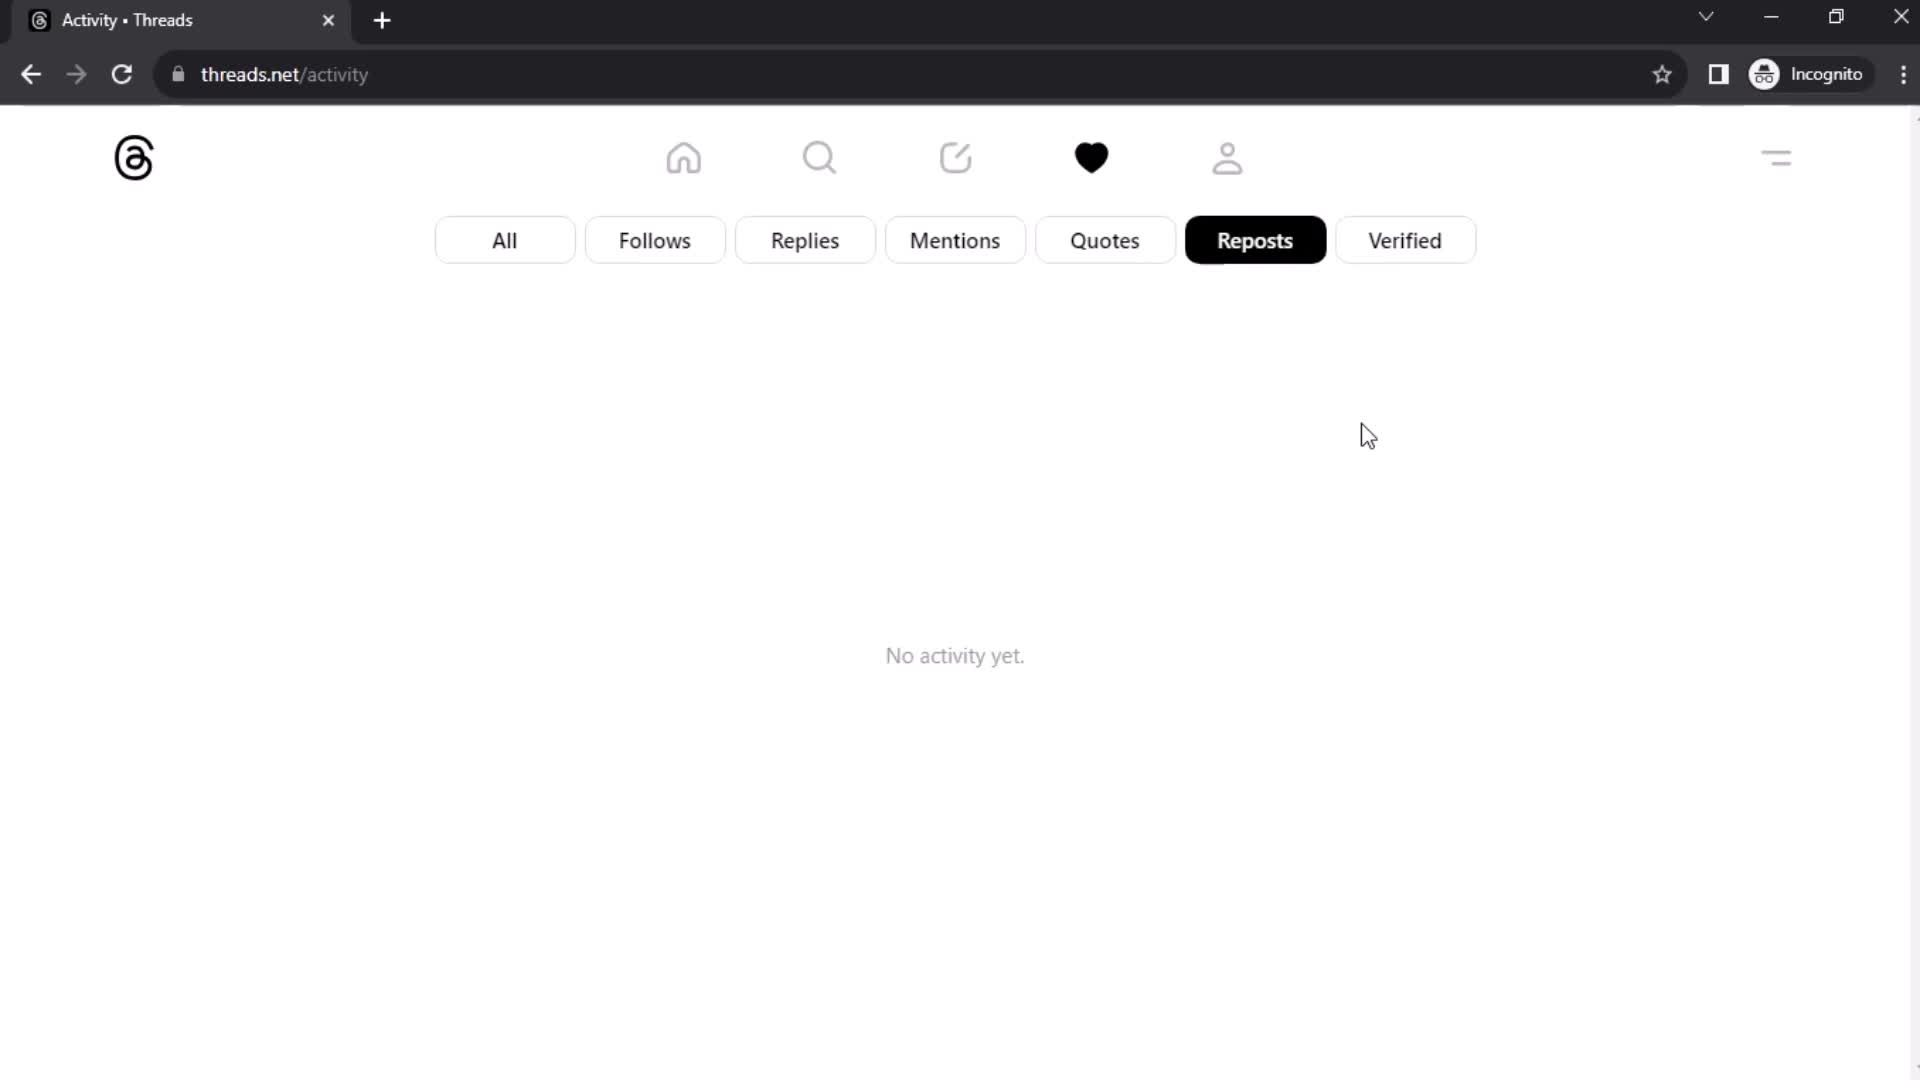Select the Reposts filter tab
Viewport: 1920px width, 1080px height.
[1254, 240]
